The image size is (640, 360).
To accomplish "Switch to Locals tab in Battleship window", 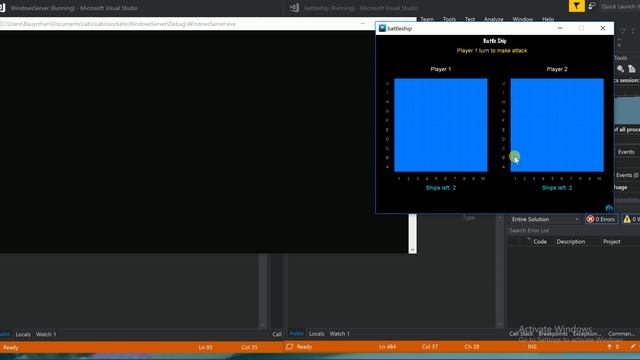I will point(316,333).
